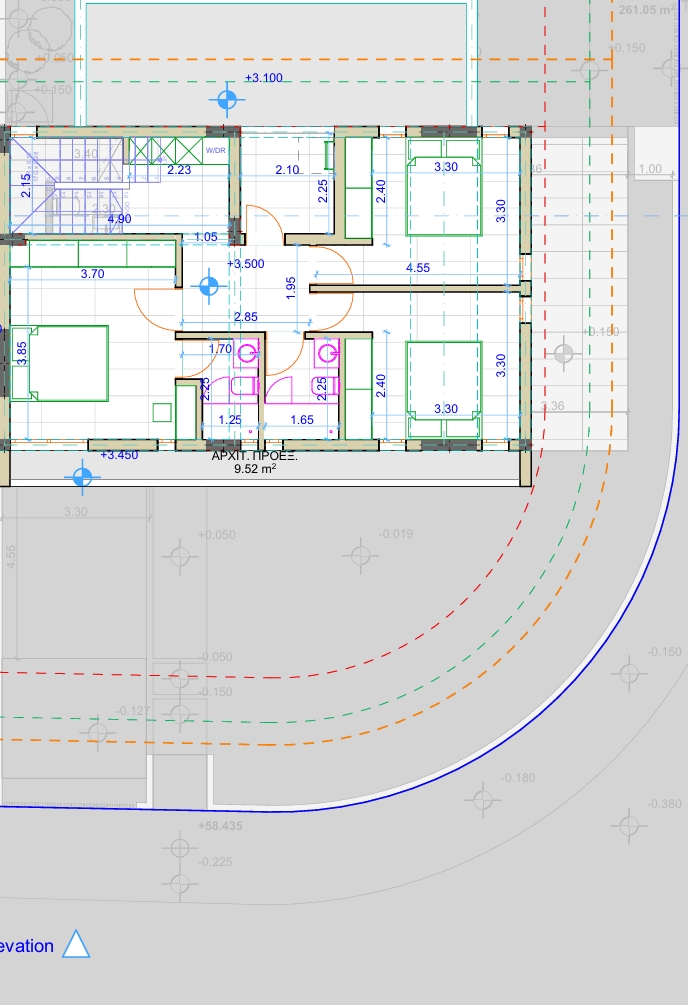Image resolution: width=688 pixels, height=1005 pixels.
Task: Click the 4.55 dimension text
Action: 418,268
